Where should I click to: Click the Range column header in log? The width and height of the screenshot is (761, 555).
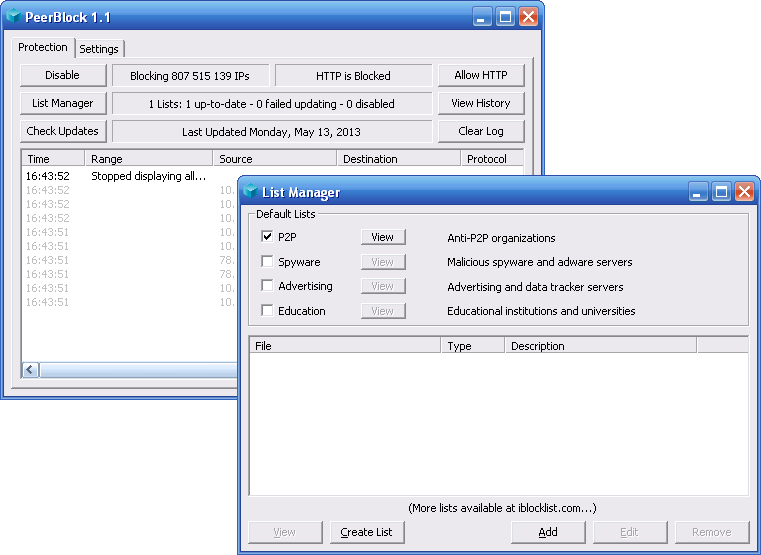pyautogui.click(x=149, y=159)
